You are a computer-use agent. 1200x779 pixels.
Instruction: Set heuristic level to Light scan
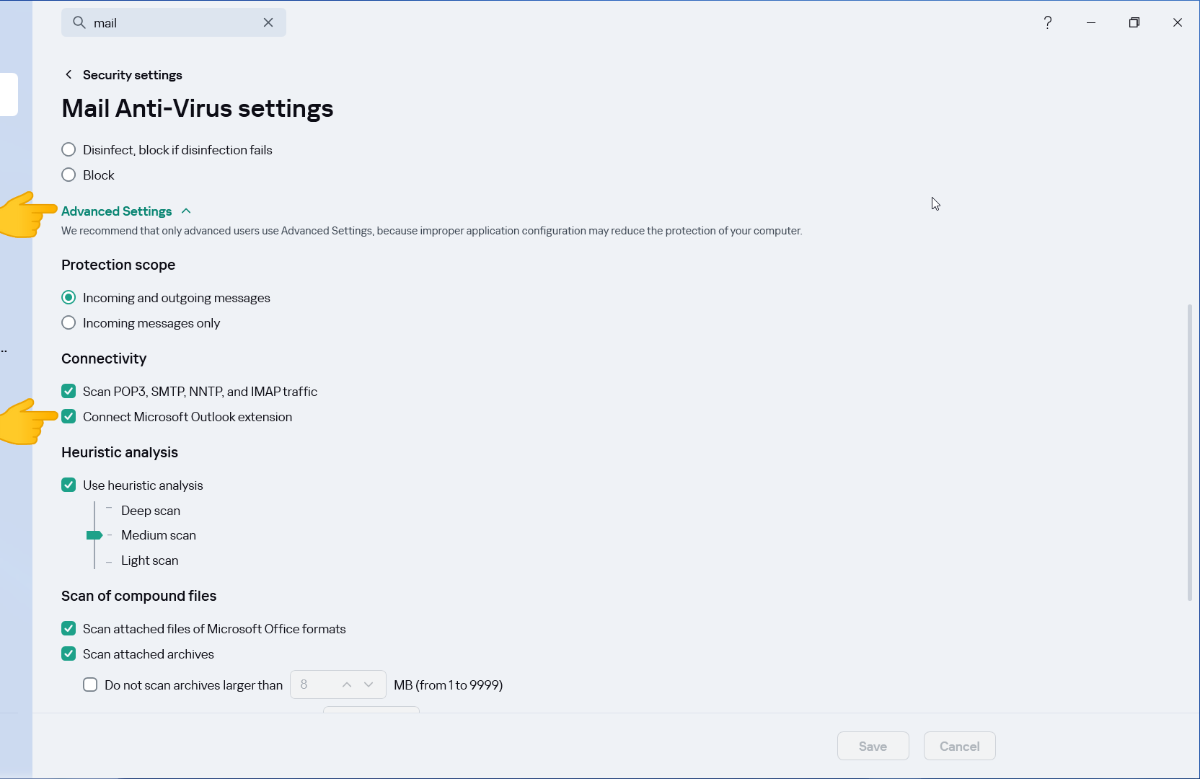(149, 561)
